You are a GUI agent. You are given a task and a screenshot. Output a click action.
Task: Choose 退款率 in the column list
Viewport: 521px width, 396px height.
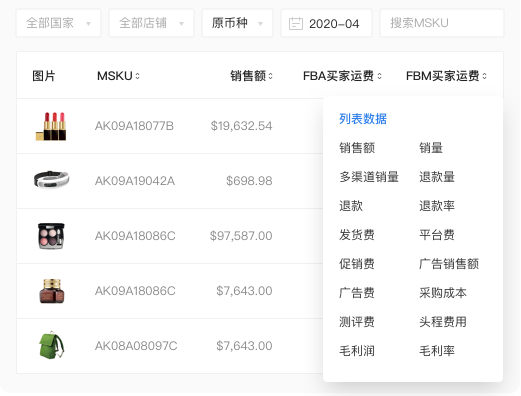tap(437, 206)
